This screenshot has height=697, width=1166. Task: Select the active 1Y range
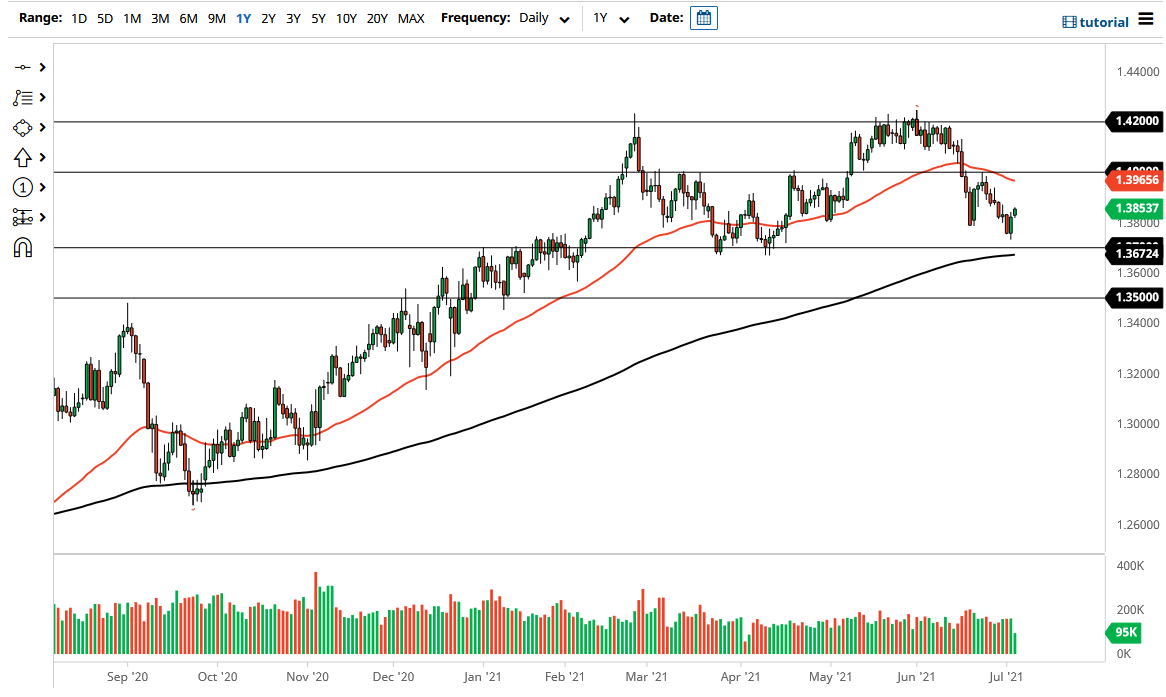pyautogui.click(x=243, y=19)
